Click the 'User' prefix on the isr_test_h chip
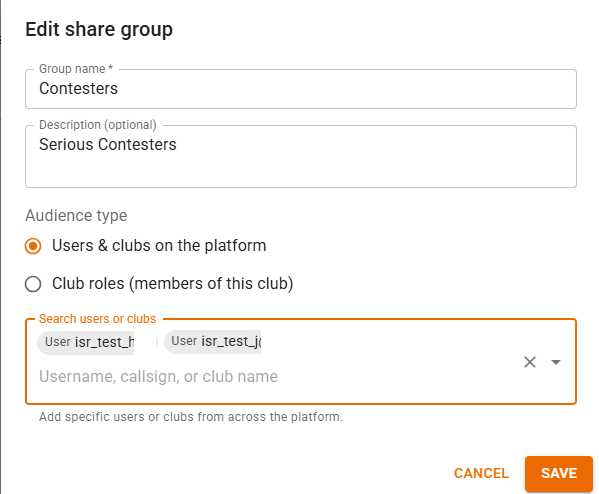 (x=58, y=342)
